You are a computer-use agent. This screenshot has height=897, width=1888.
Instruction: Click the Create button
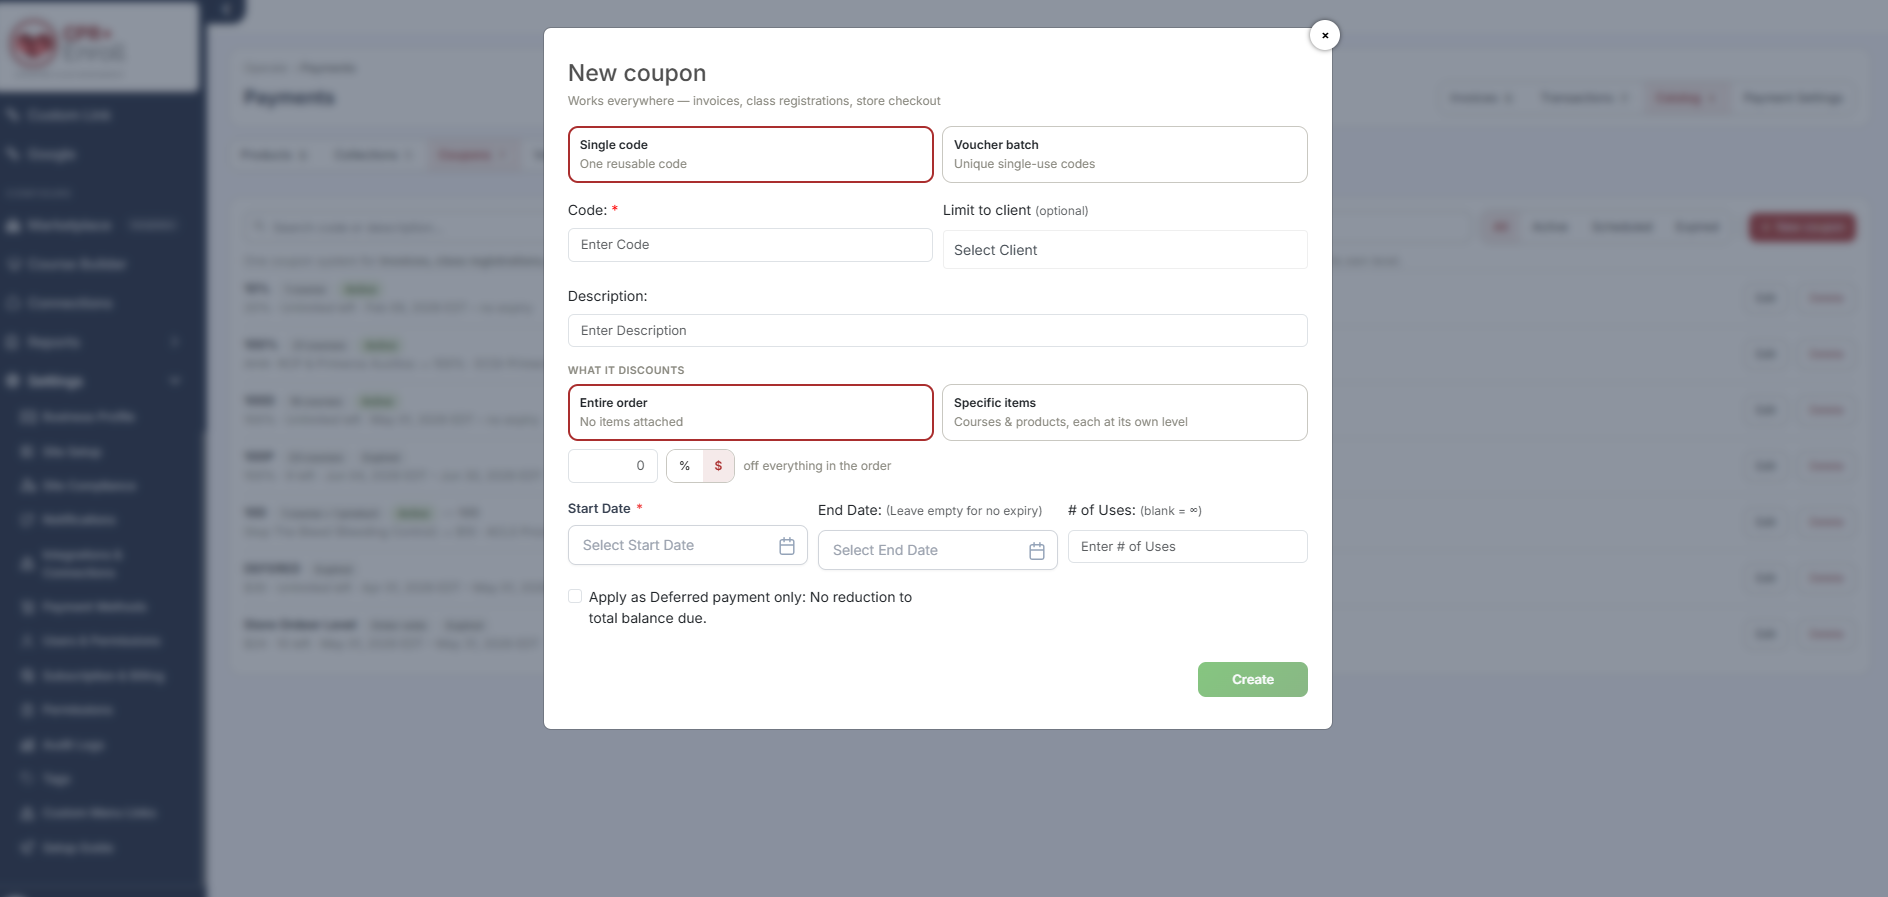click(x=1253, y=679)
